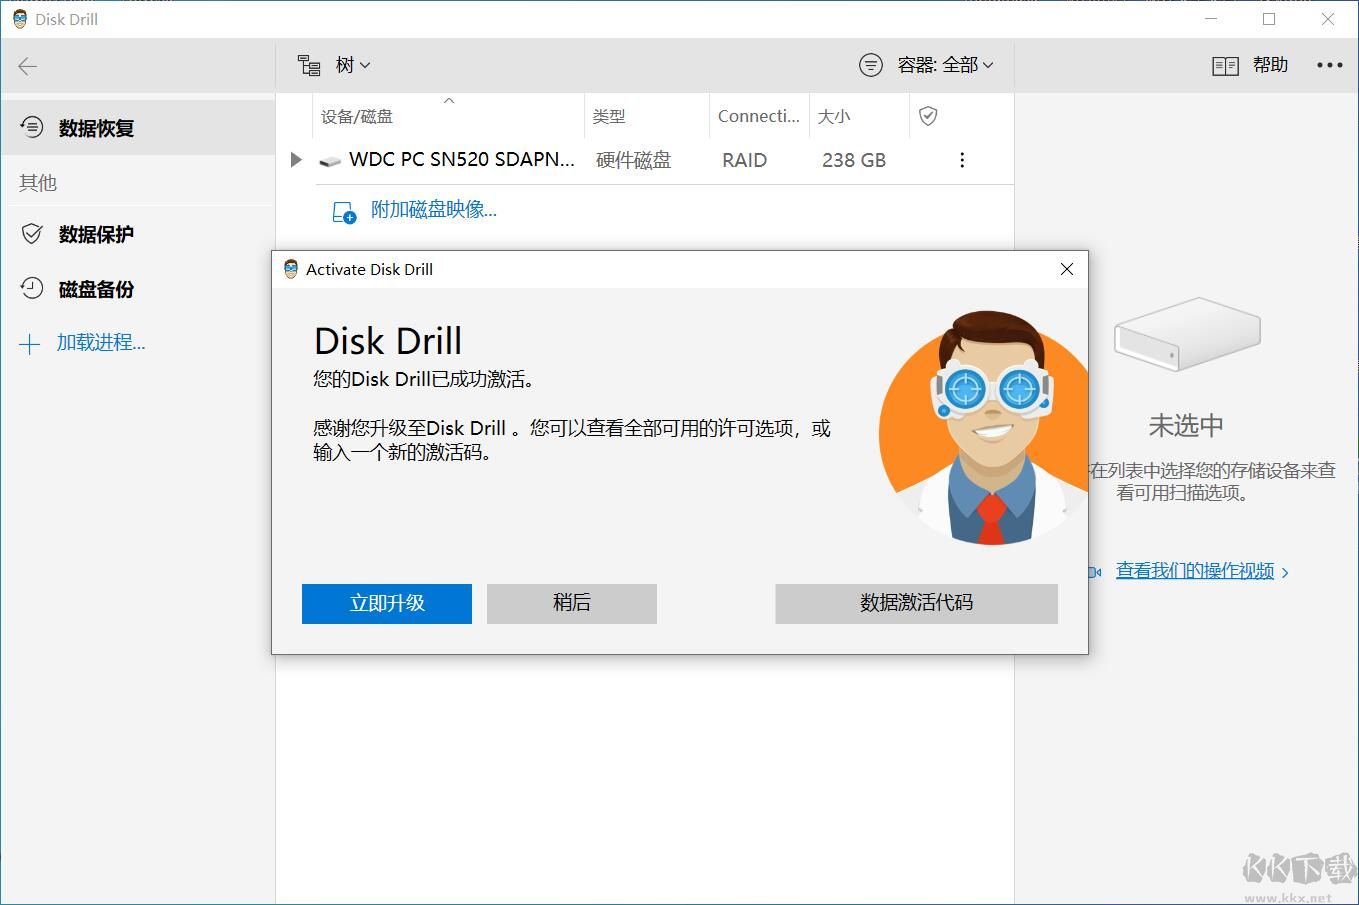Sort the table by the 大小 column header
The image size is (1359, 905).
834,116
